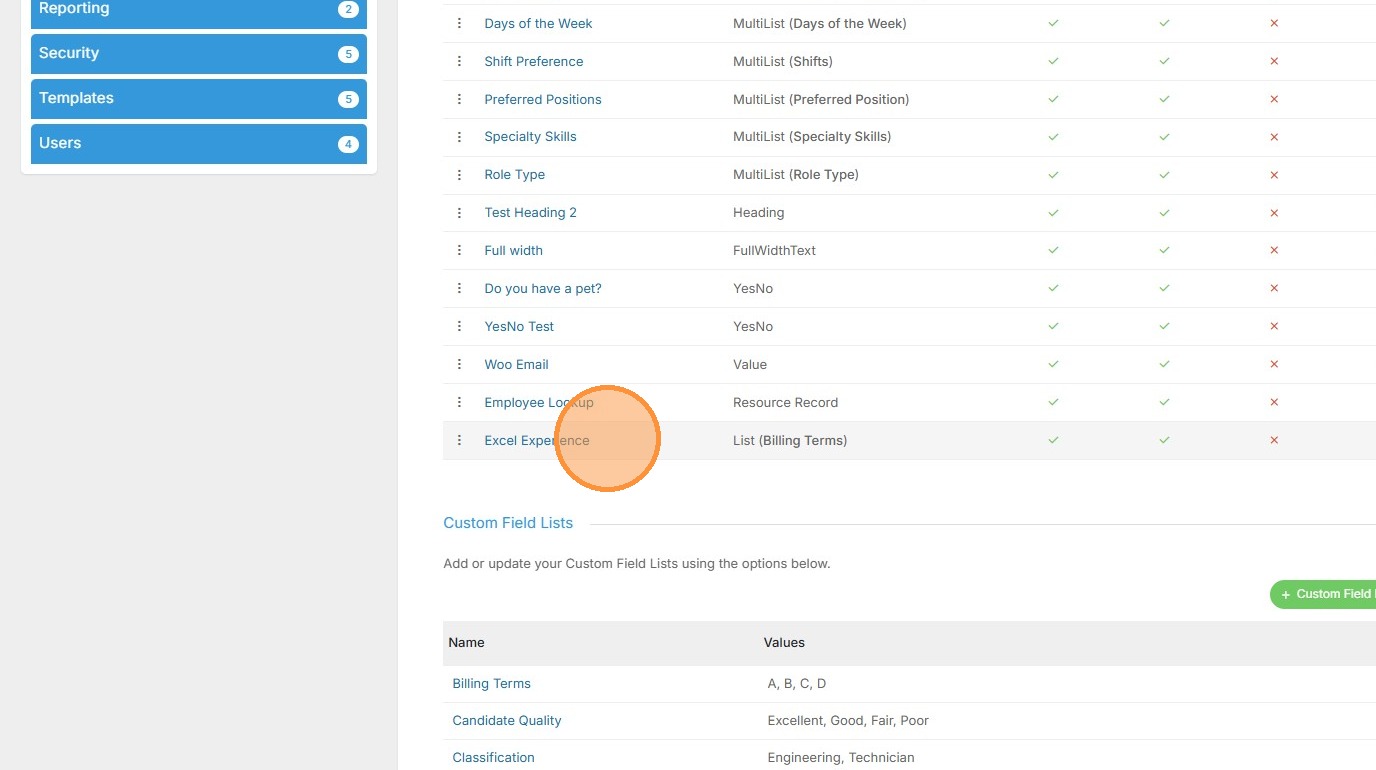Open the Specialty Skills custom field
This screenshot has width=1376, height=770.
[x=530, y=137]
